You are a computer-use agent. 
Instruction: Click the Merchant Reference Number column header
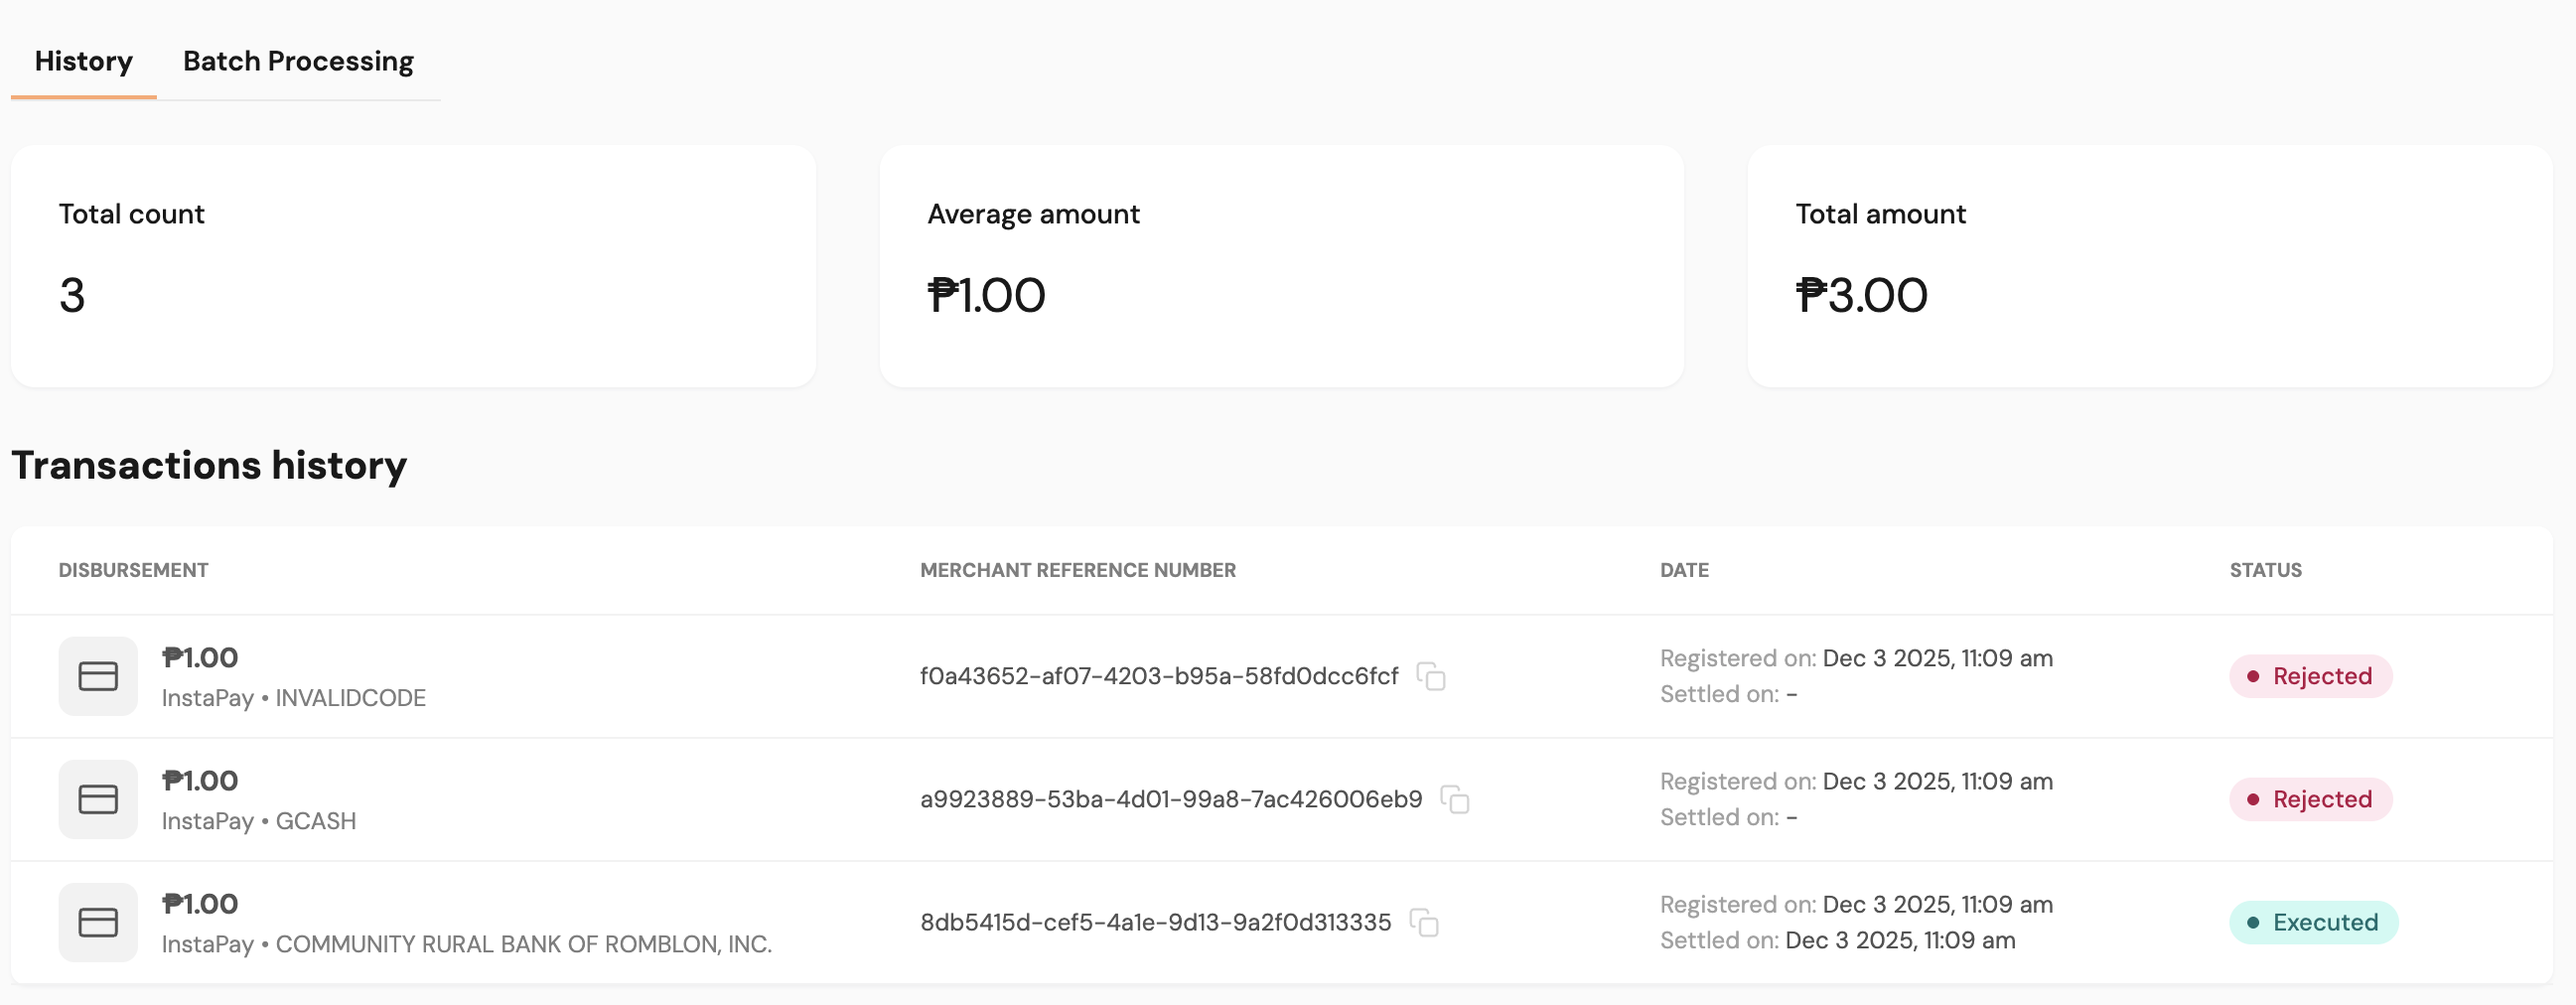[x=1077, y=570]
